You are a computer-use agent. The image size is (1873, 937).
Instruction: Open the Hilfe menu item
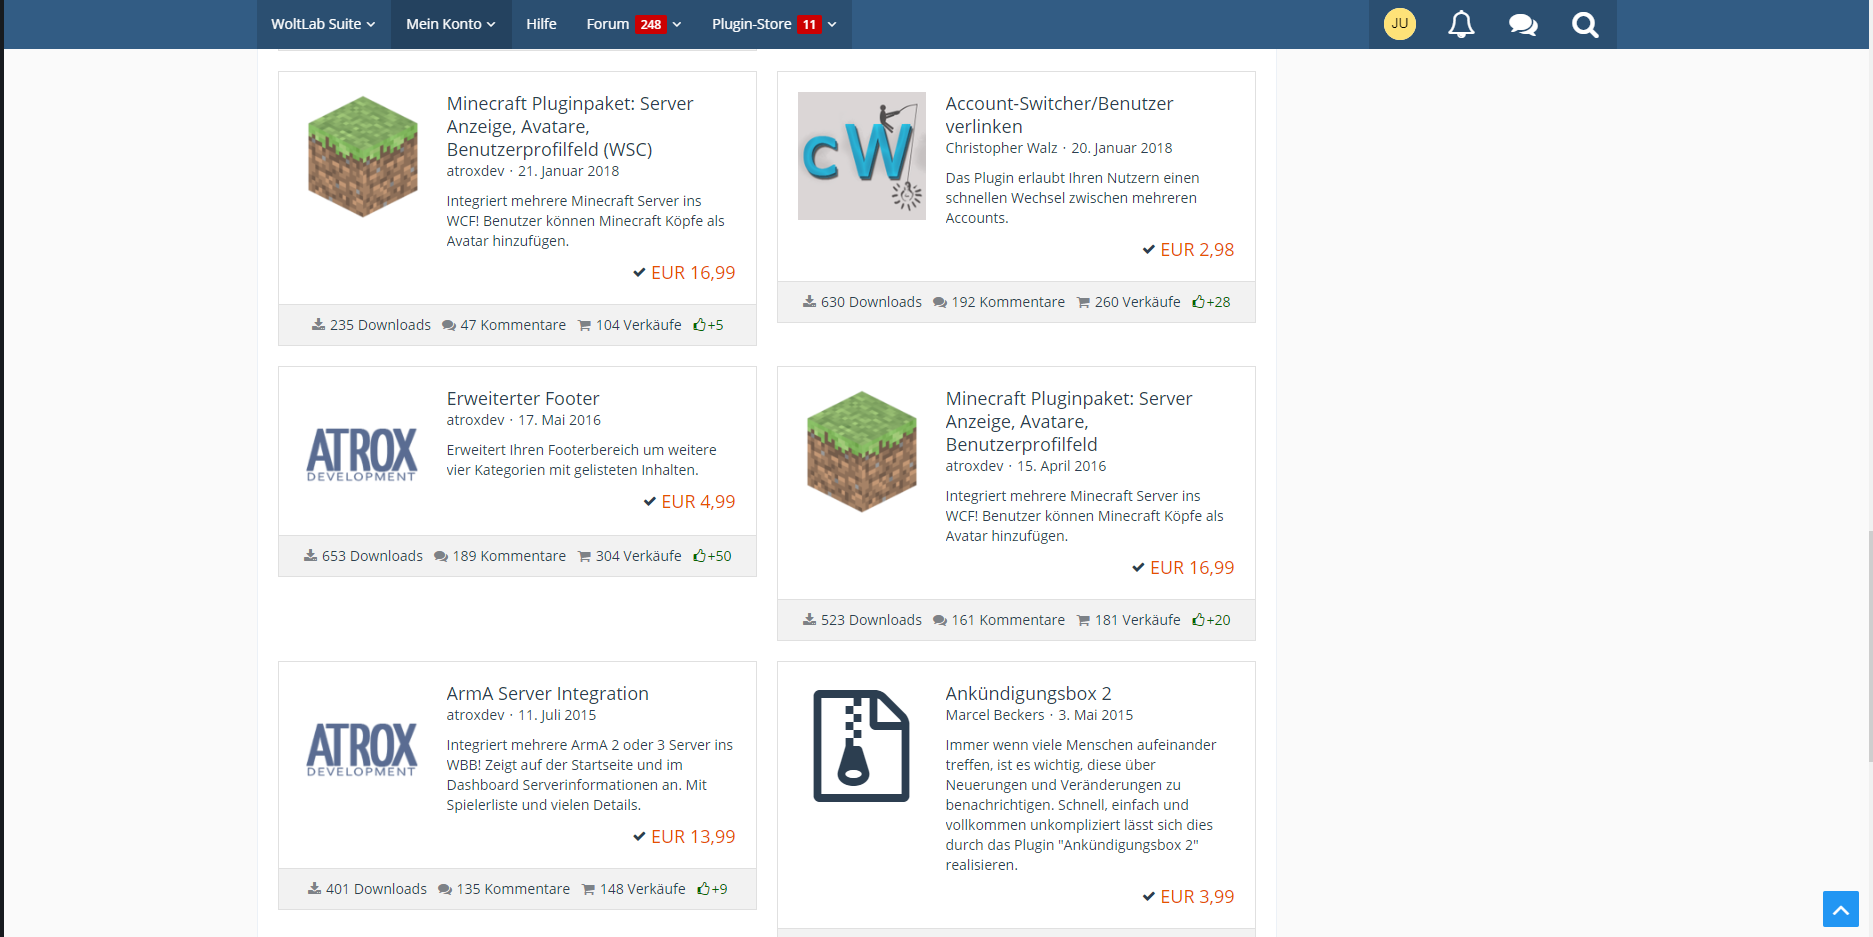[541, 24]
